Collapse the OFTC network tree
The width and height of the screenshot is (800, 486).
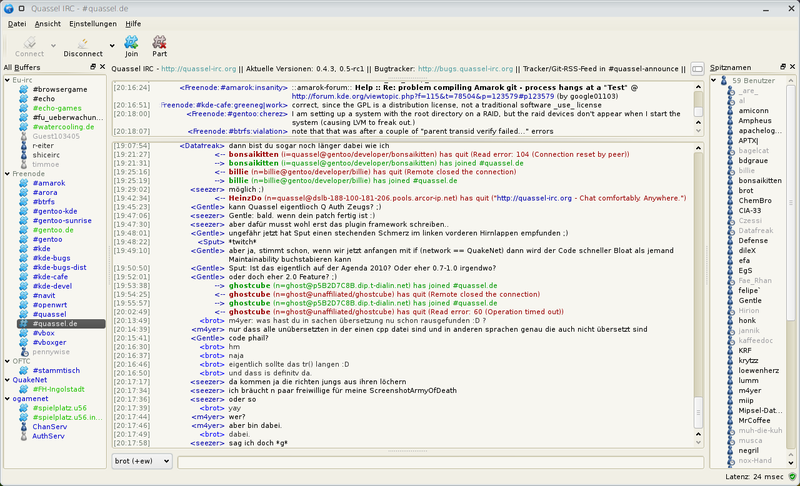(x=7, y=361)
